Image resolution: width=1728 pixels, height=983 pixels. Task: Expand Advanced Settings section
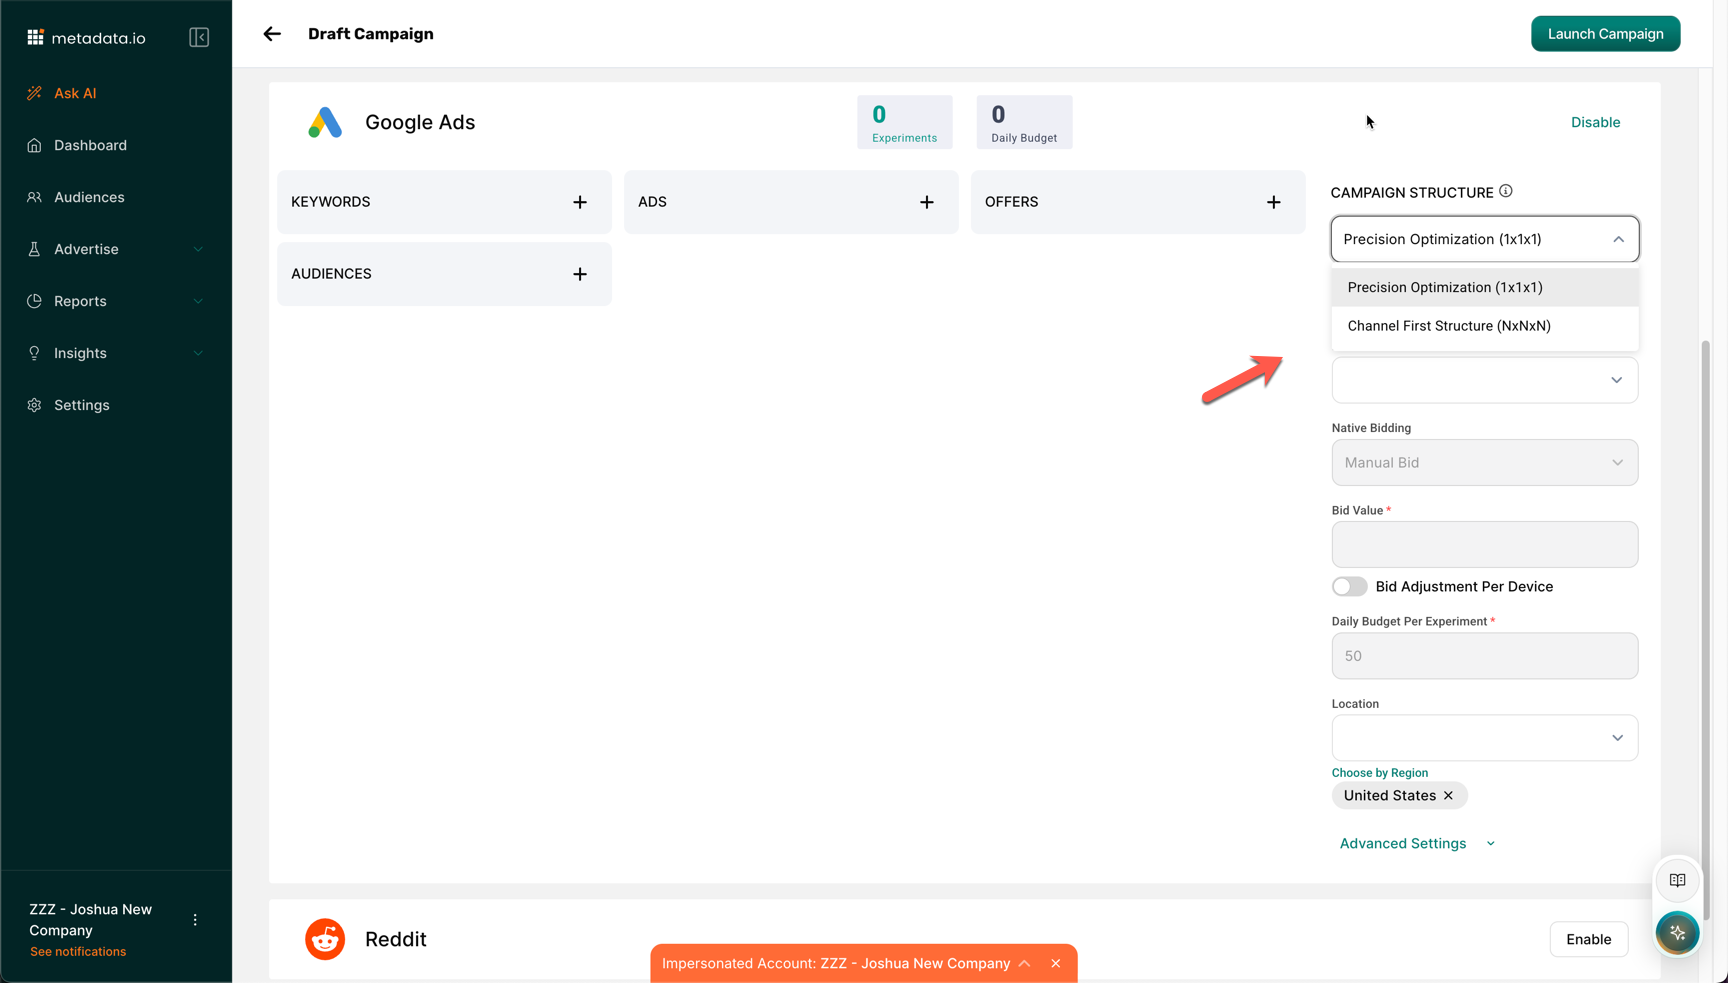click(1416, 843)
